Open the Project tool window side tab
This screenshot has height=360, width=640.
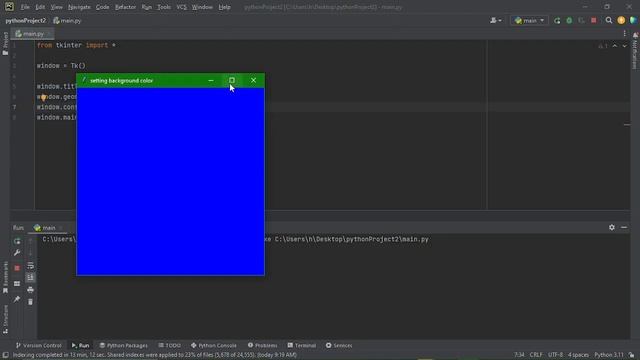[5, 43]
